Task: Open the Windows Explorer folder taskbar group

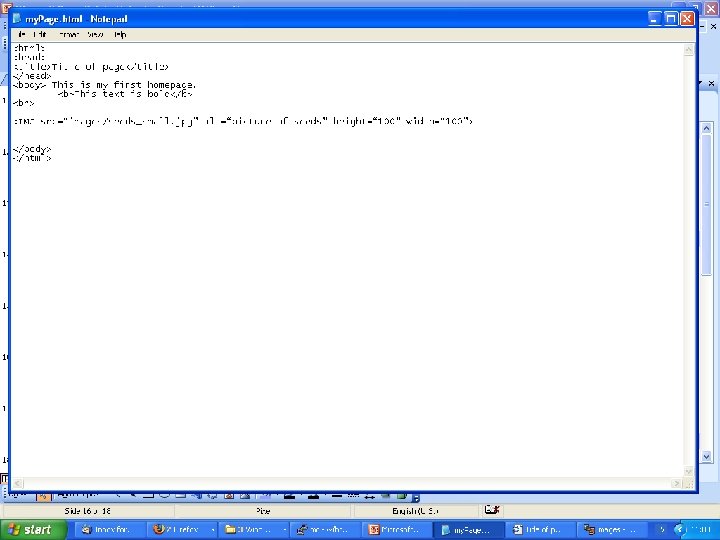Action: (x=253, y=530)
